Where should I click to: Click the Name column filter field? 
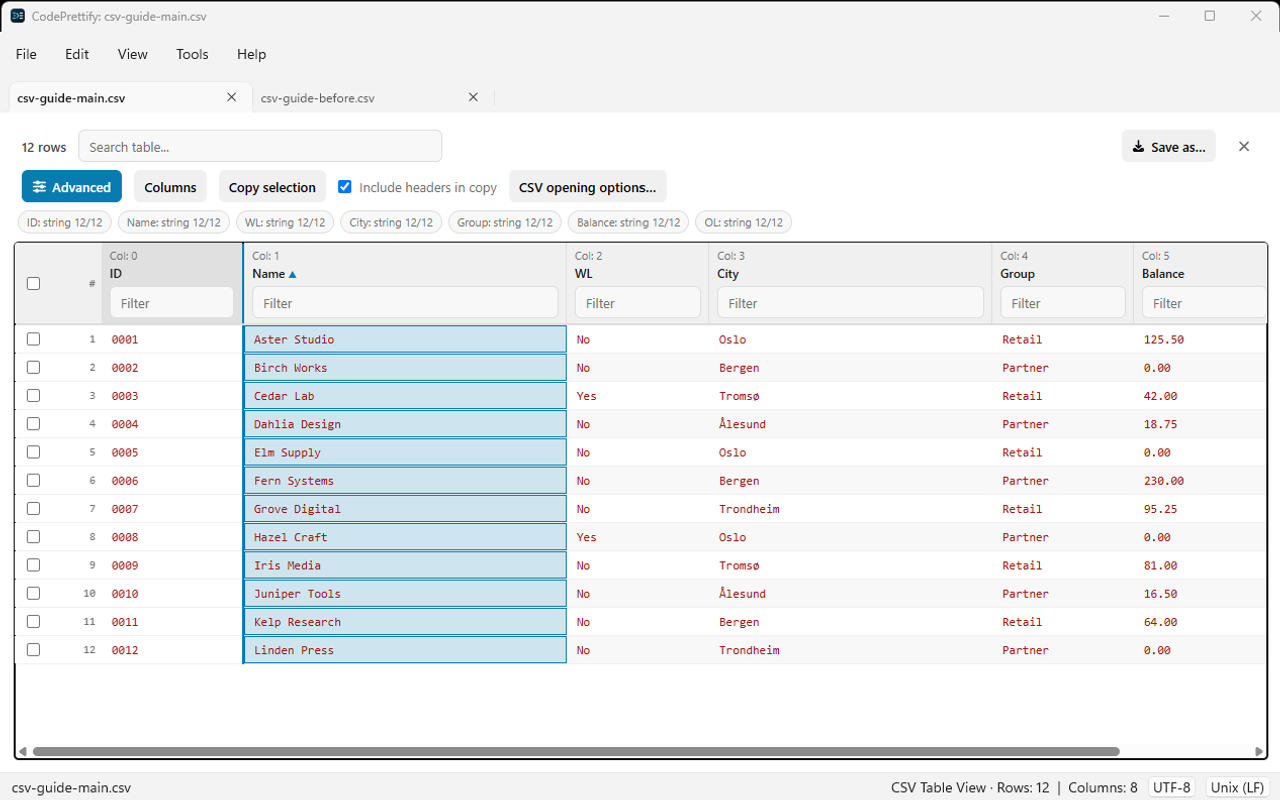(x=405, y=303)
